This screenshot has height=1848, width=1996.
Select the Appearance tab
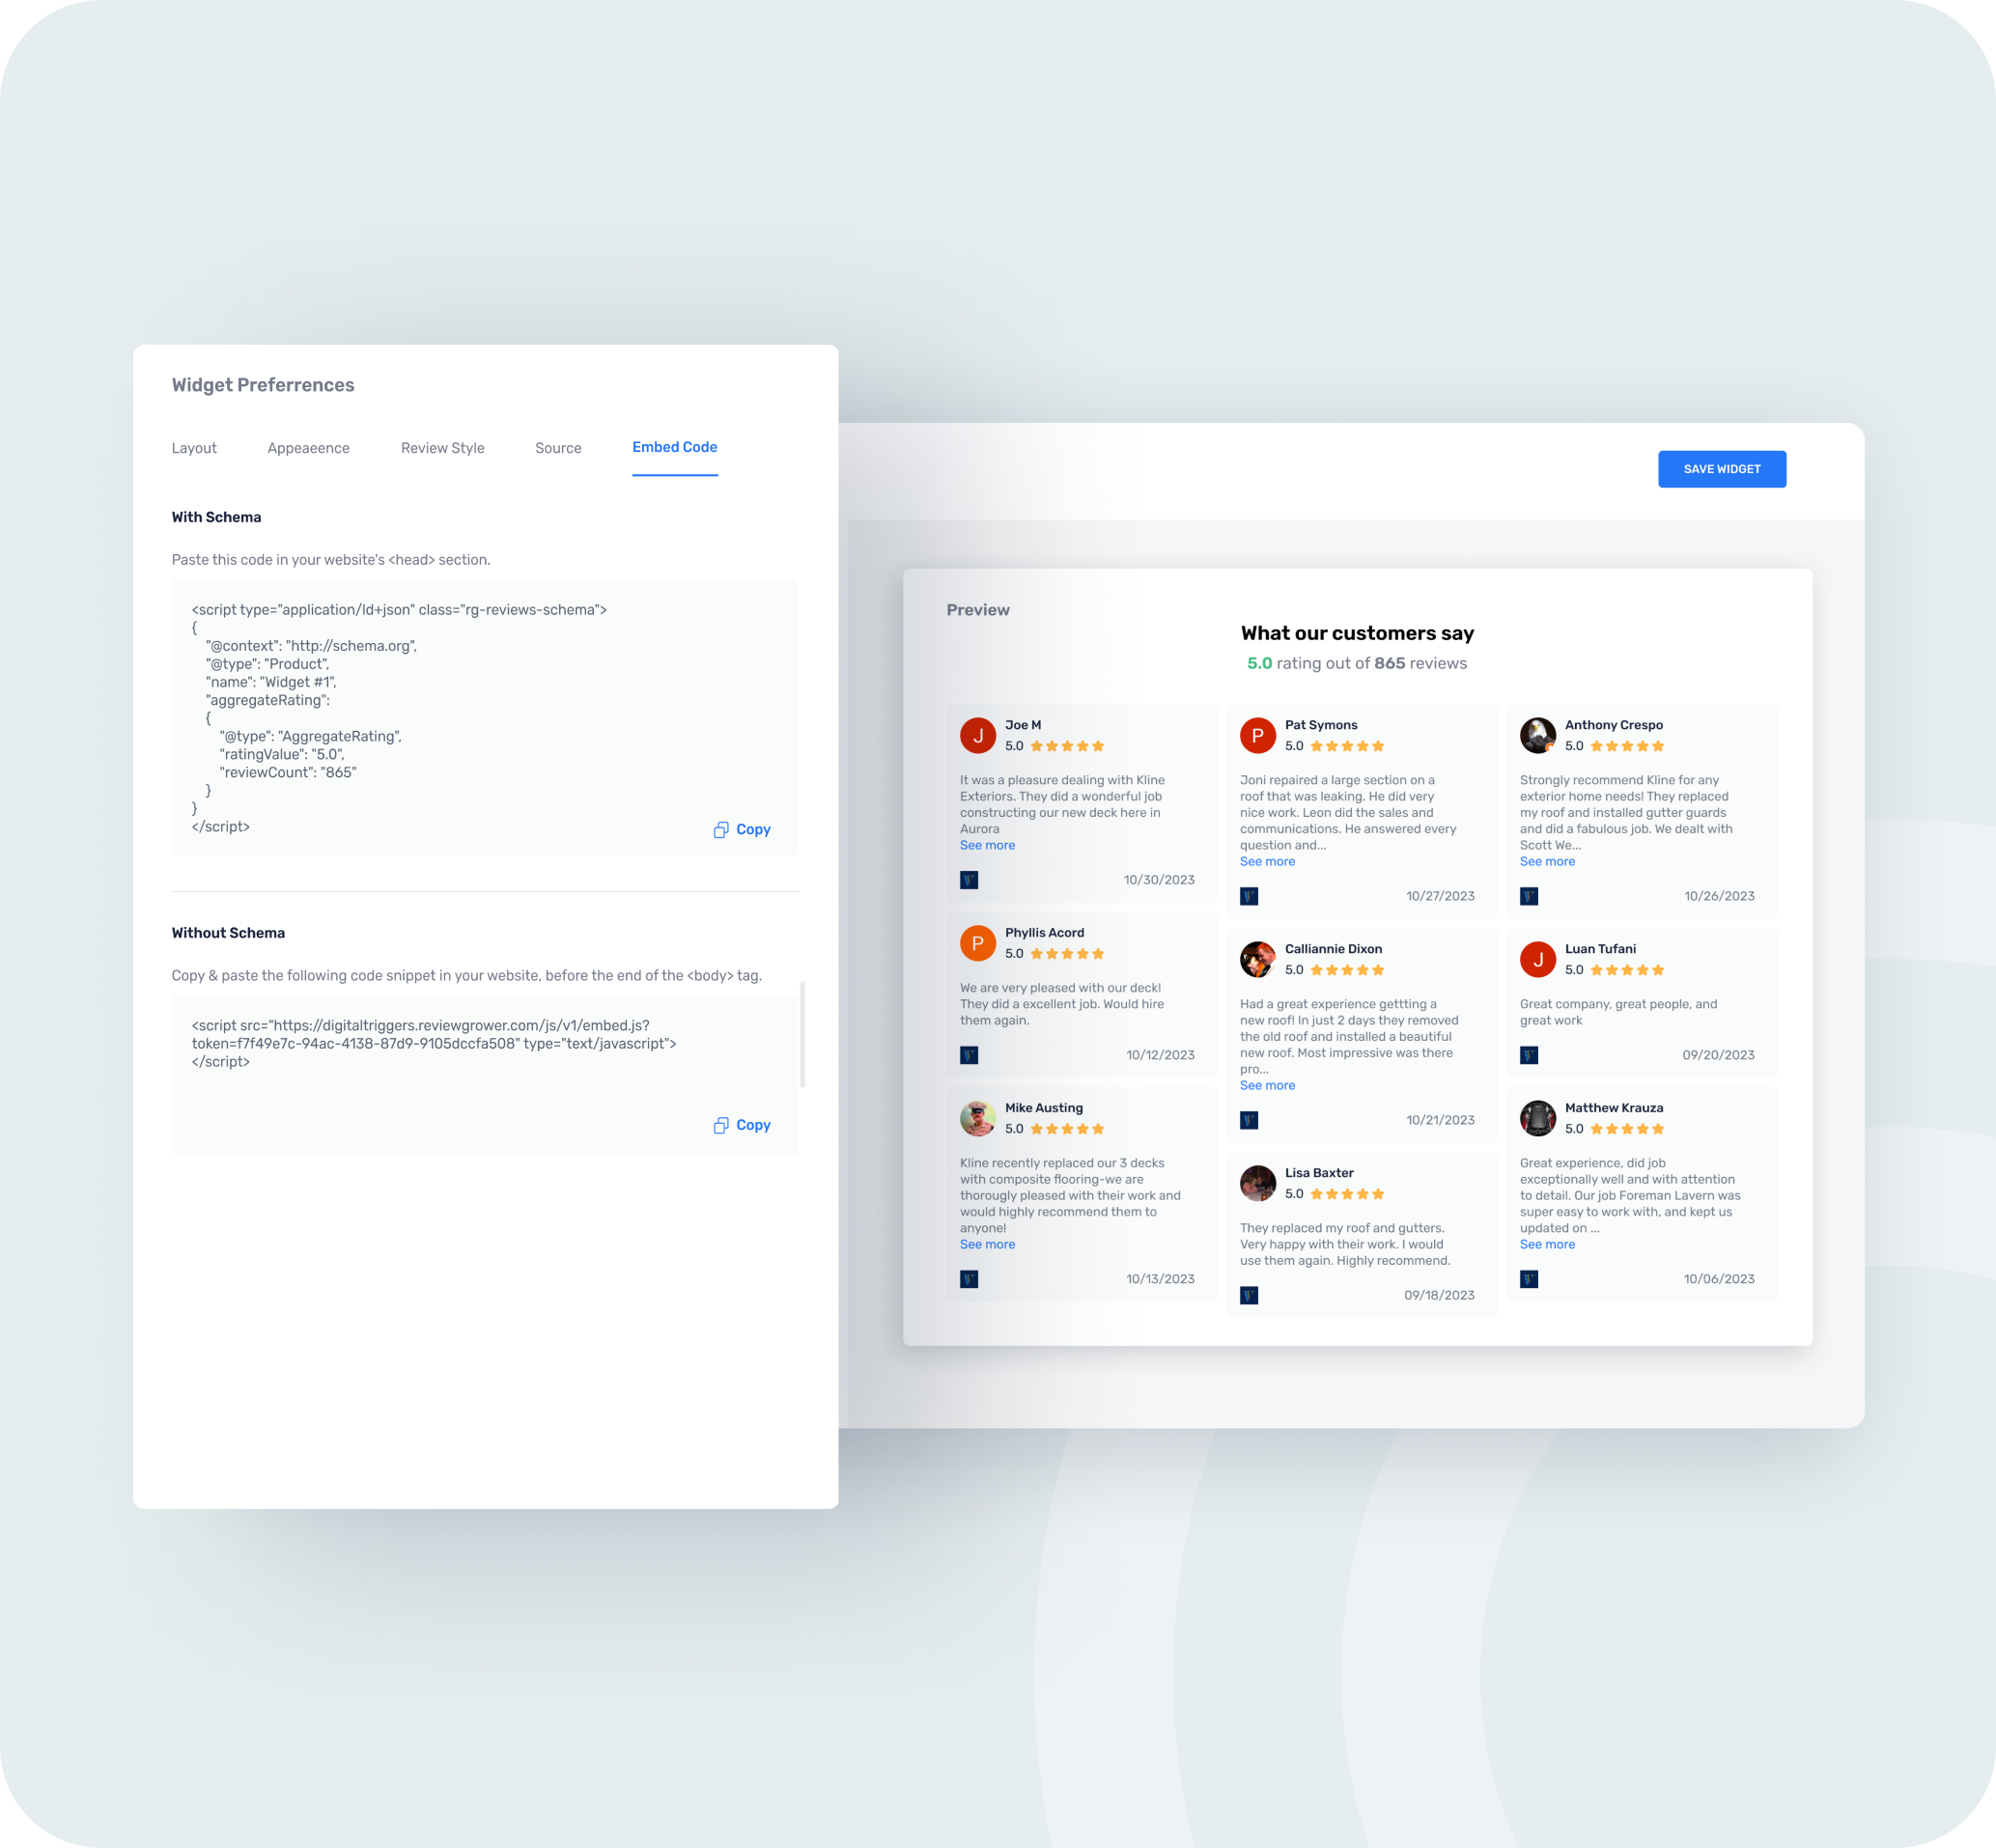(x=308, y=449)
